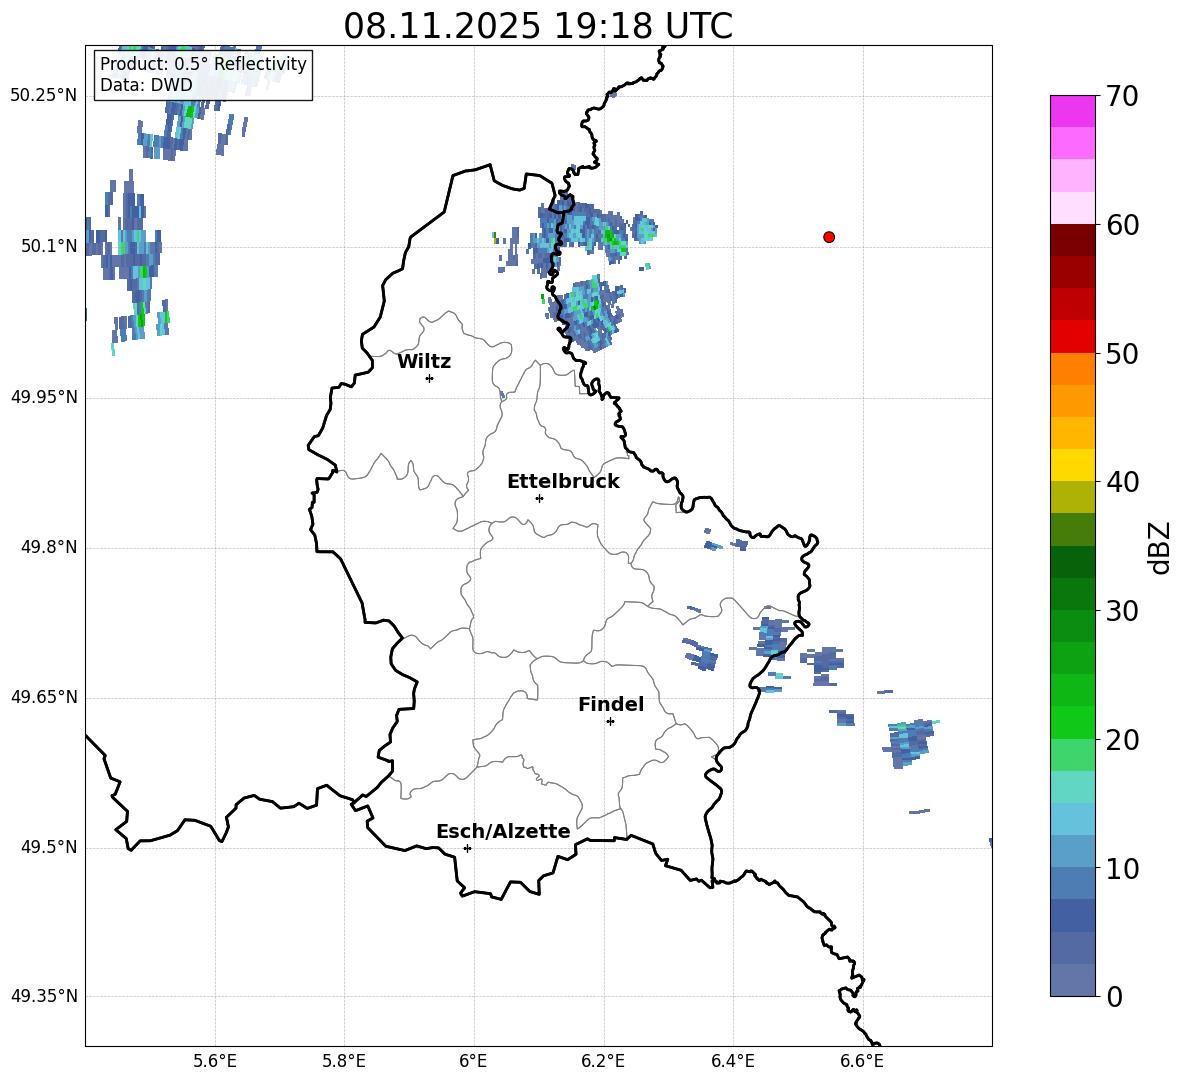The height and width of the screenshot is (1081, 1184).
Task: Click the cross marker below Wiltz
Action: (x=430, y=378)
